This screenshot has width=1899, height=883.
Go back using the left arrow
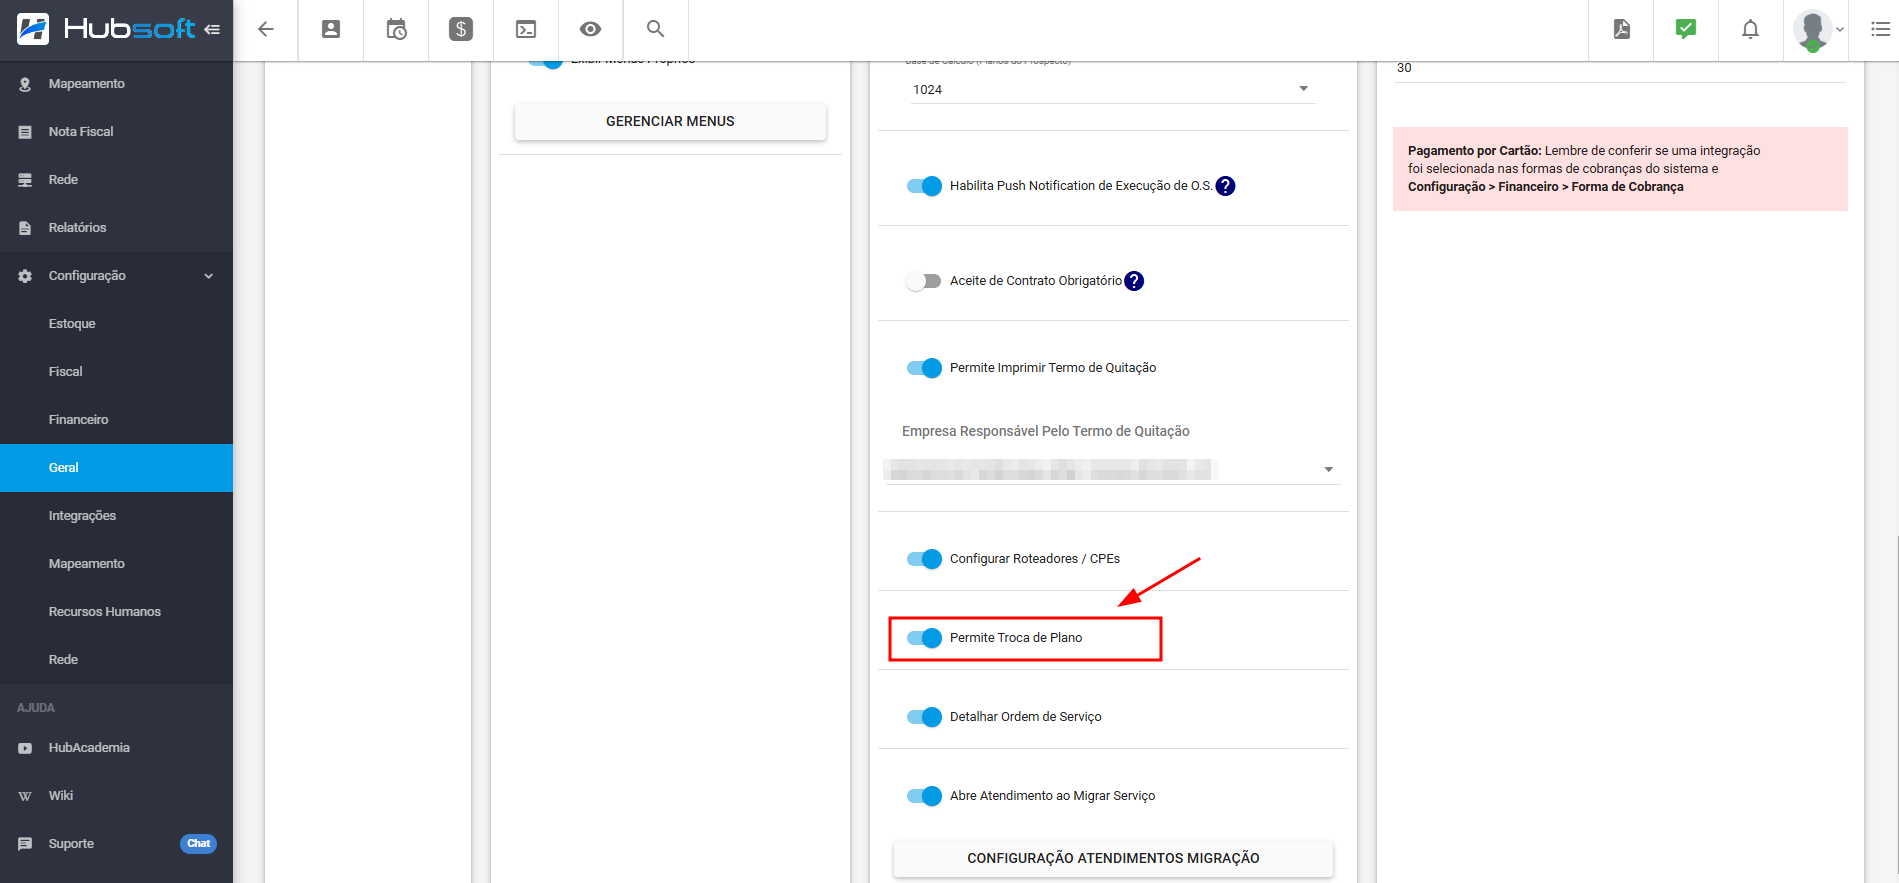266,30
